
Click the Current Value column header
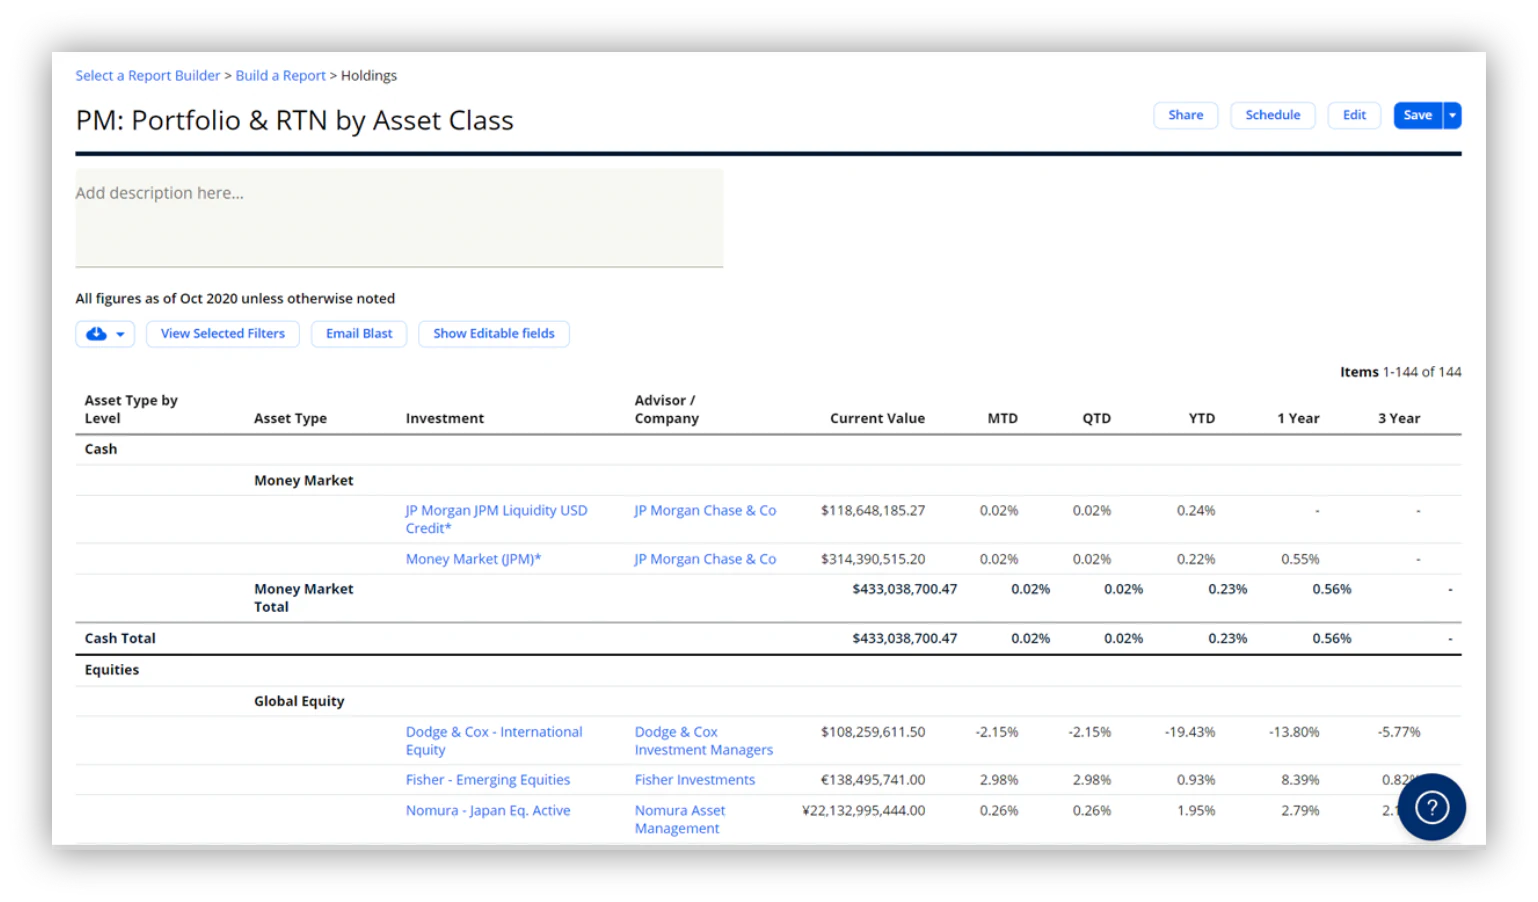877,419
